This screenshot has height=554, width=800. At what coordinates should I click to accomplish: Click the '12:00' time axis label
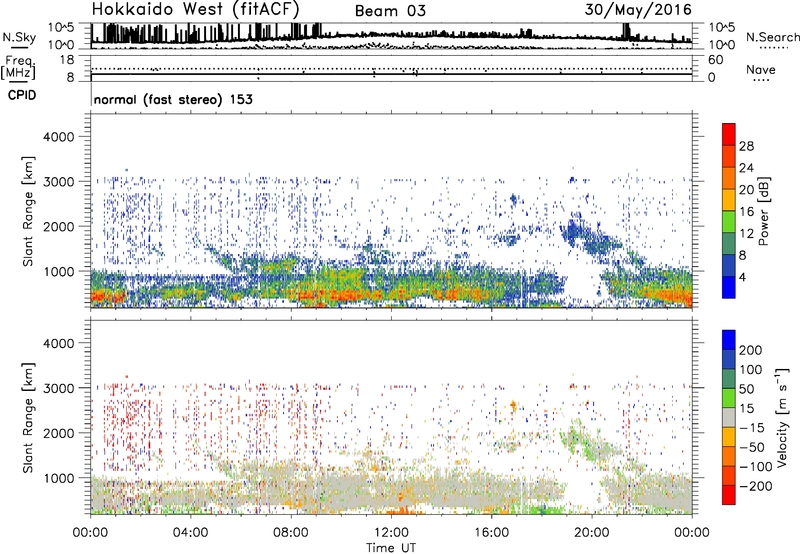[x=391, y=533]
